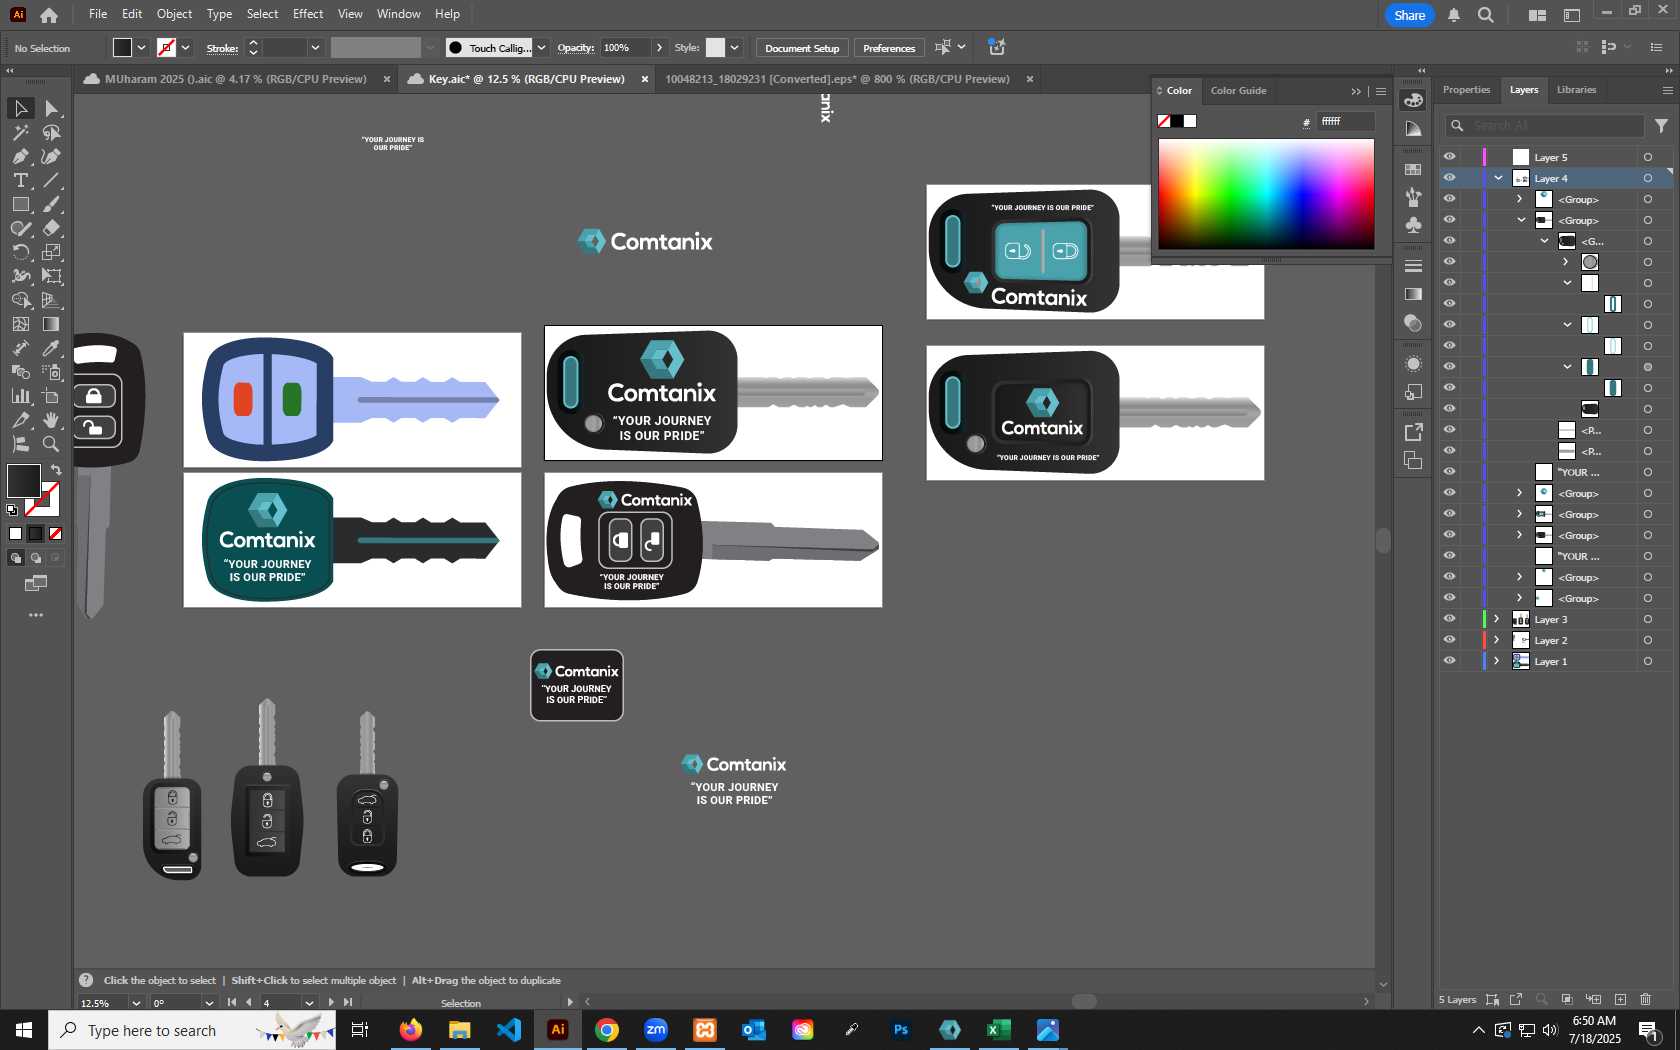Open the Stroke weight dropdown
The width and height of the screenshot is (1680, 1050).
coord(315,48)
